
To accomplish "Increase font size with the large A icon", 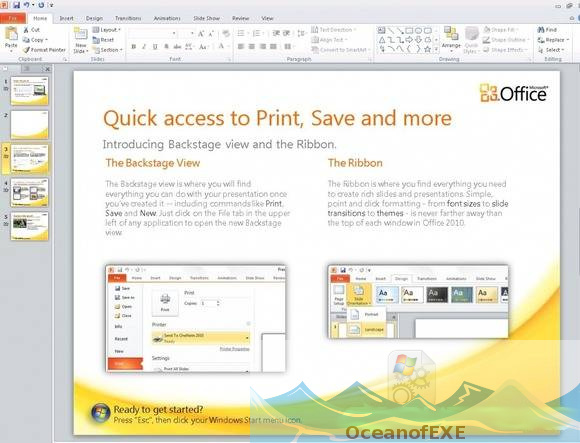I will (x=201, y=34).
